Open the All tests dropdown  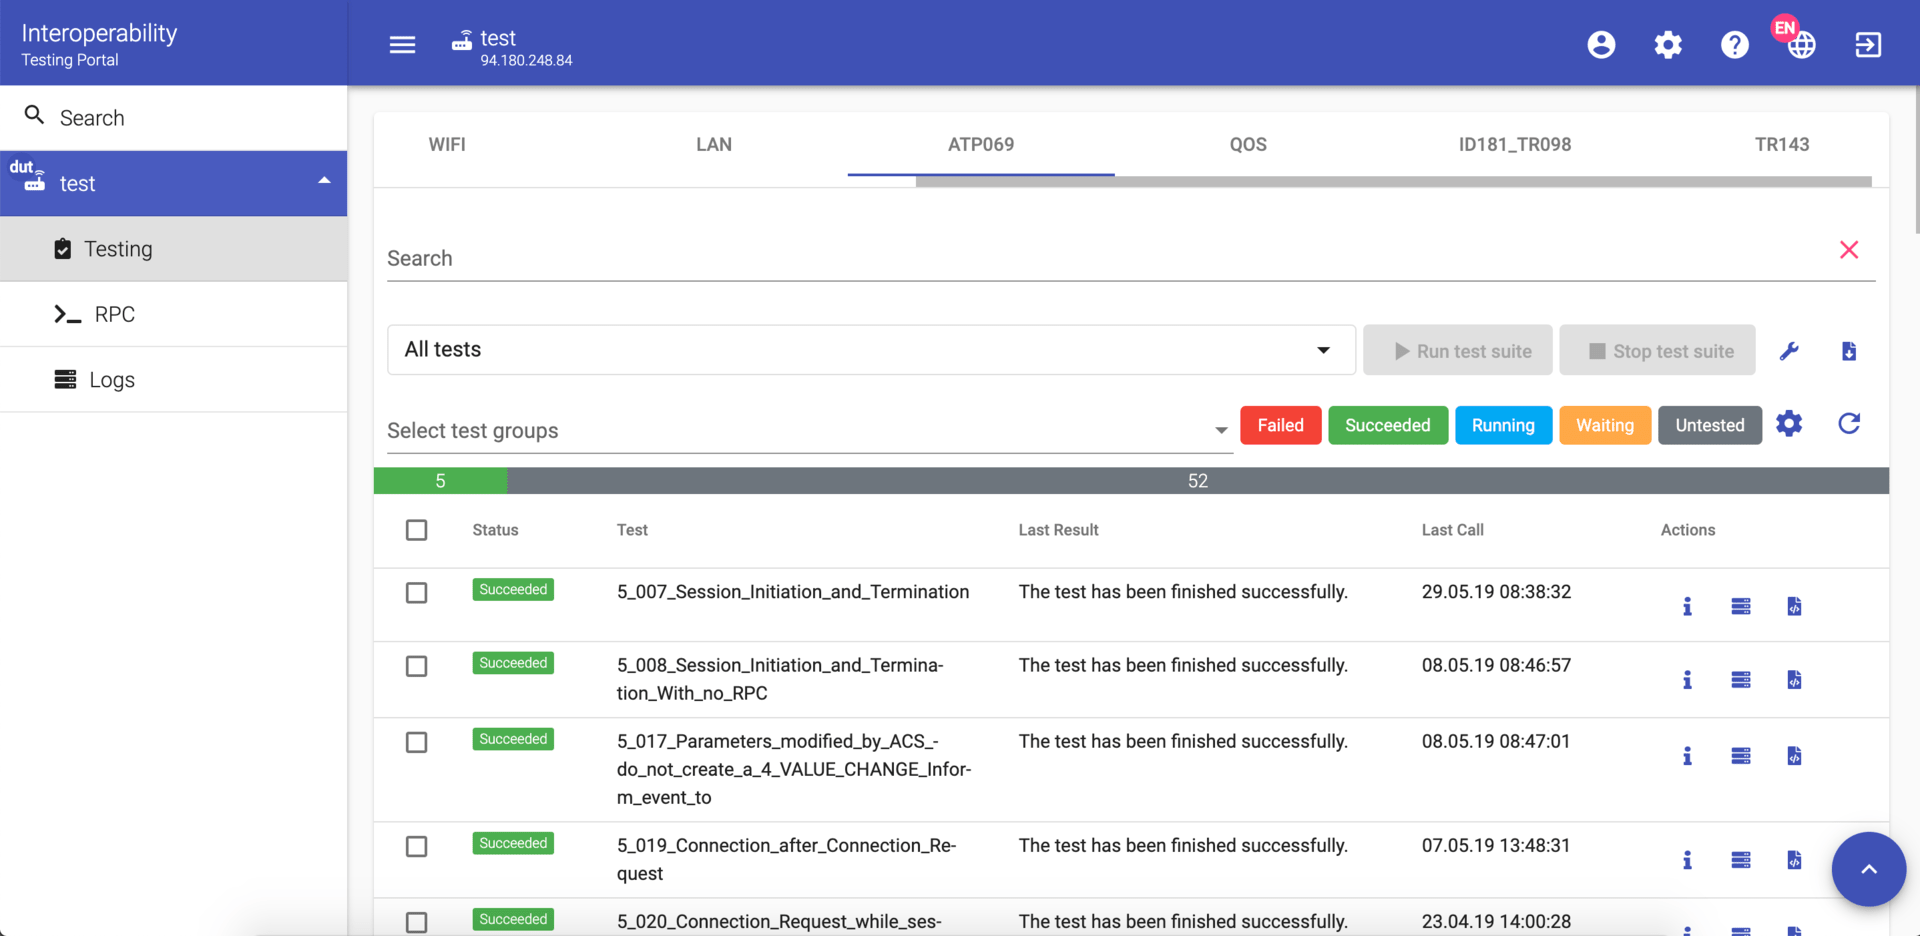point(871,350)
